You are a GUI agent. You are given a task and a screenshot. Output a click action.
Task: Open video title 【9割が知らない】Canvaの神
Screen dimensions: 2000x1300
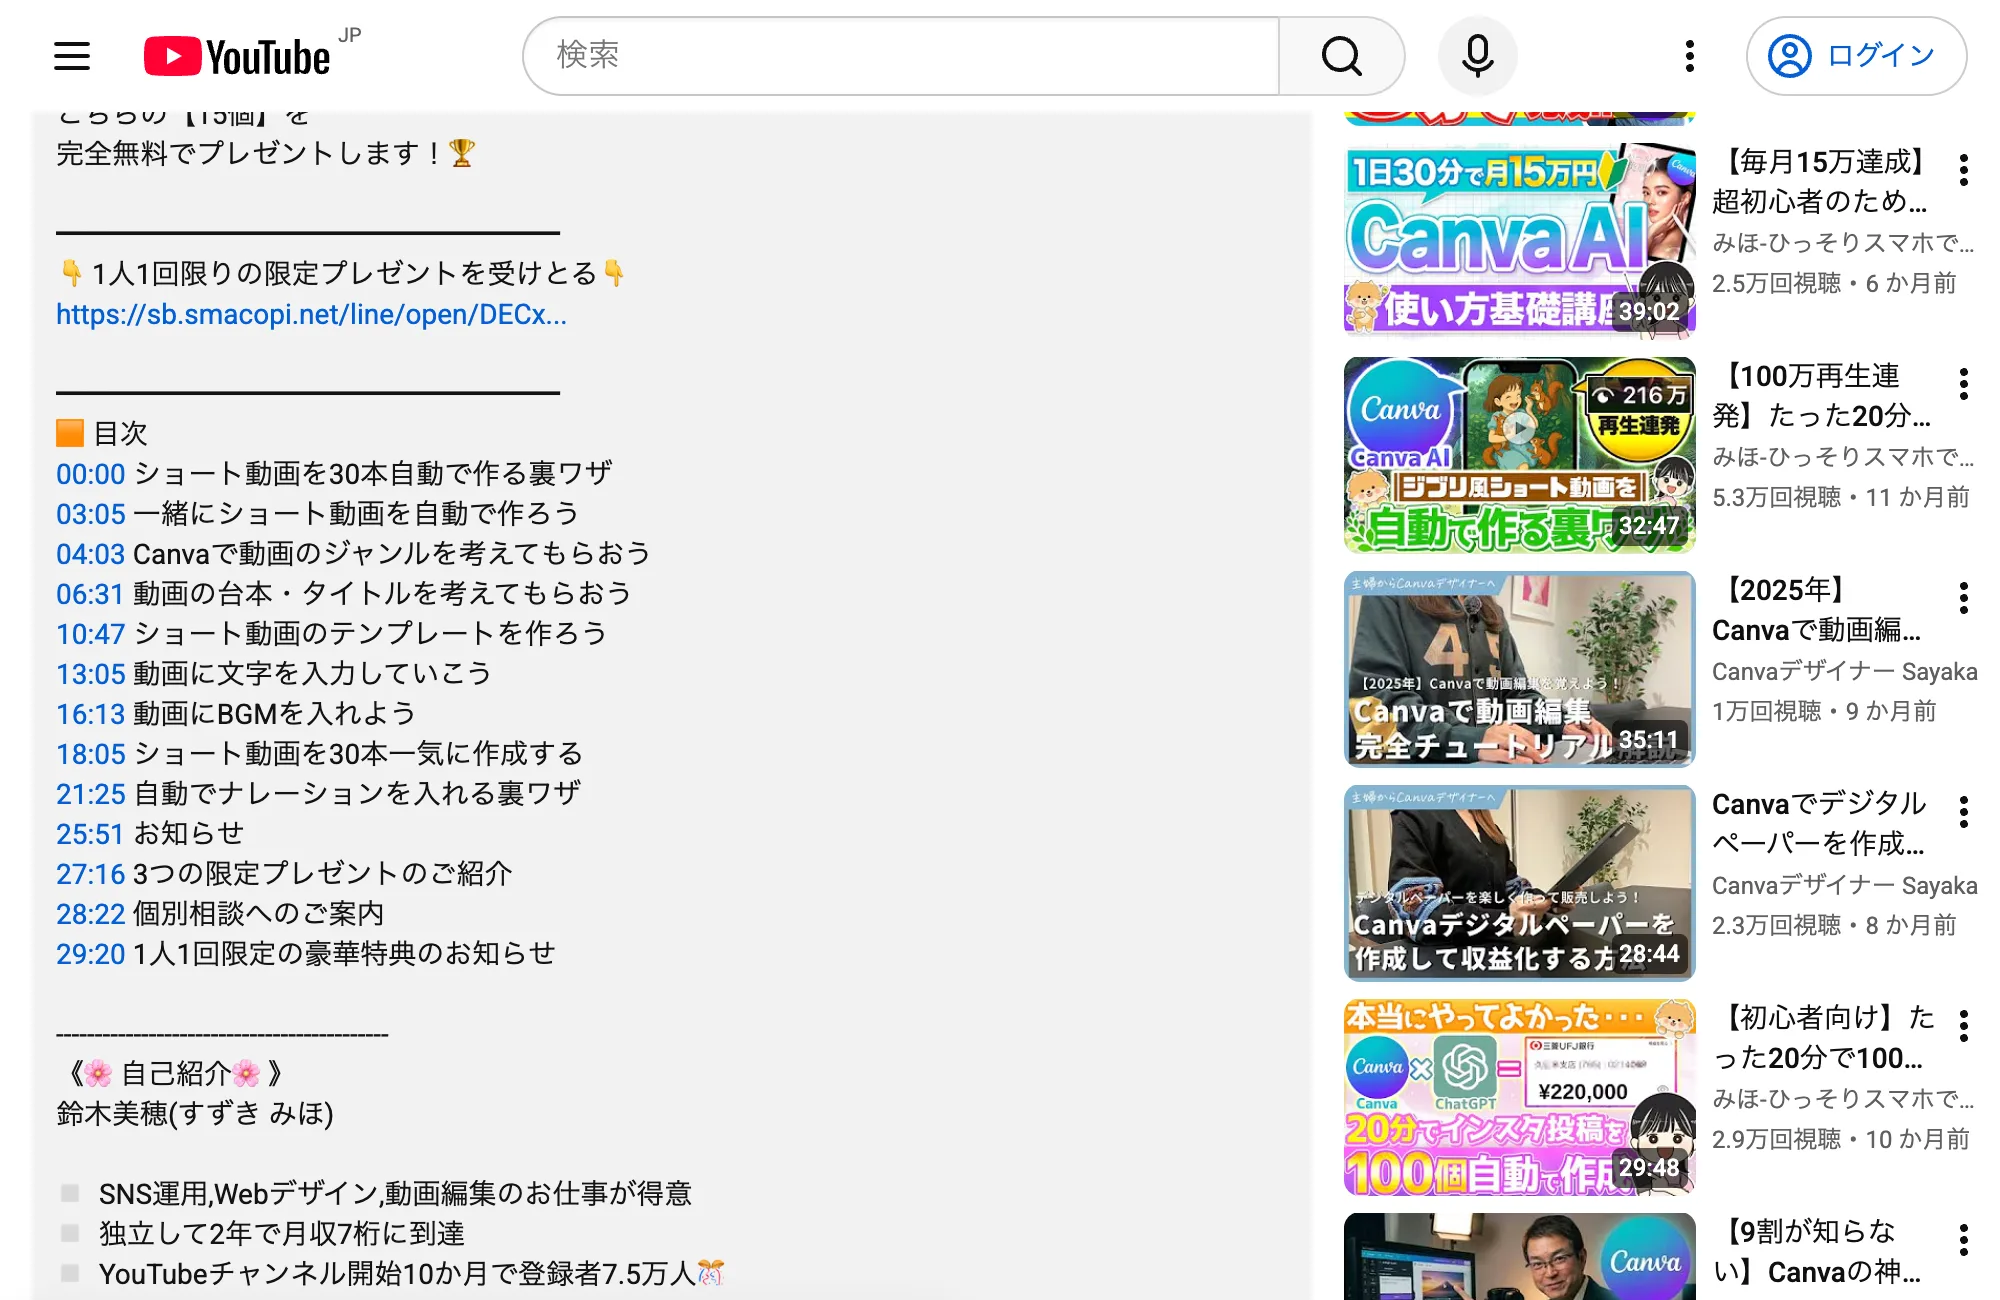pyautogui.click(x=1816, y=1252)
